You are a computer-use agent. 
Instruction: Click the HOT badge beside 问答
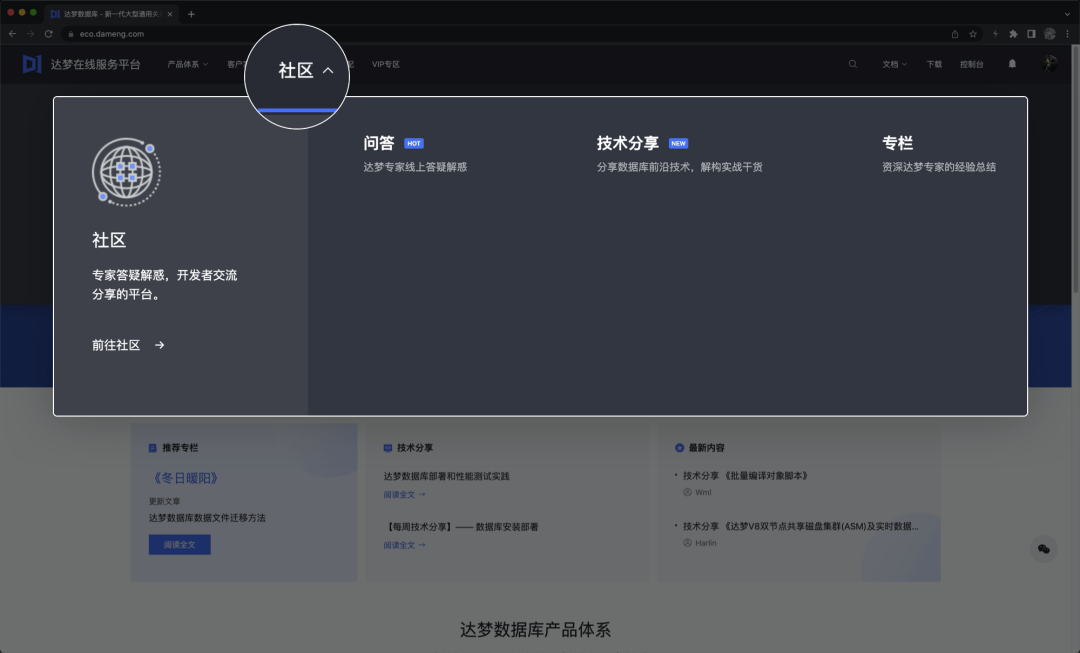413,143
